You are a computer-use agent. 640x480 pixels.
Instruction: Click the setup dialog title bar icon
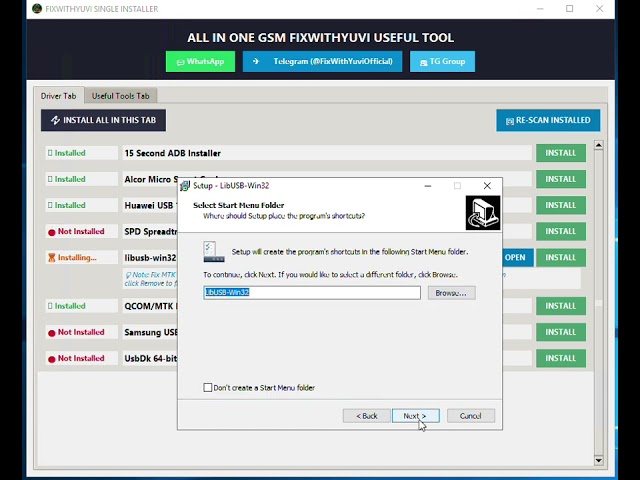(185, 186)
